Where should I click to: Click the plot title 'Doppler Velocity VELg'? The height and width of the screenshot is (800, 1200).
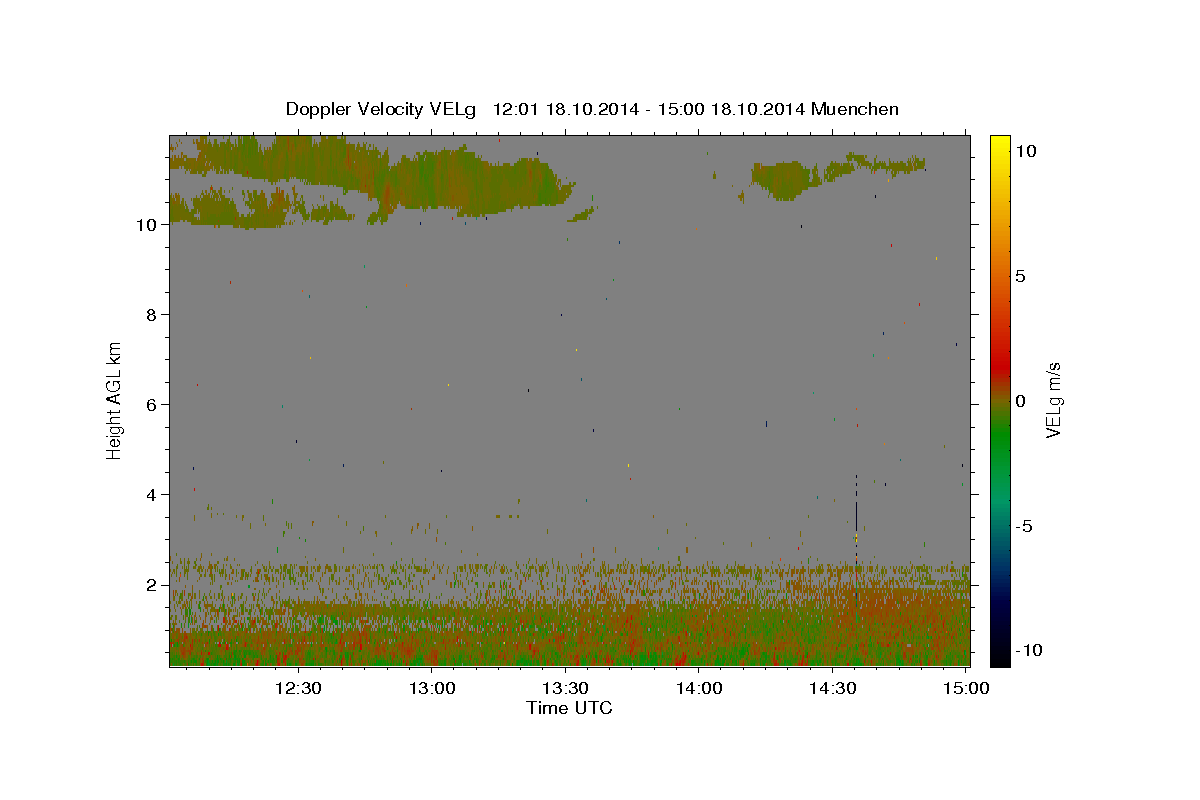(383, 109)
